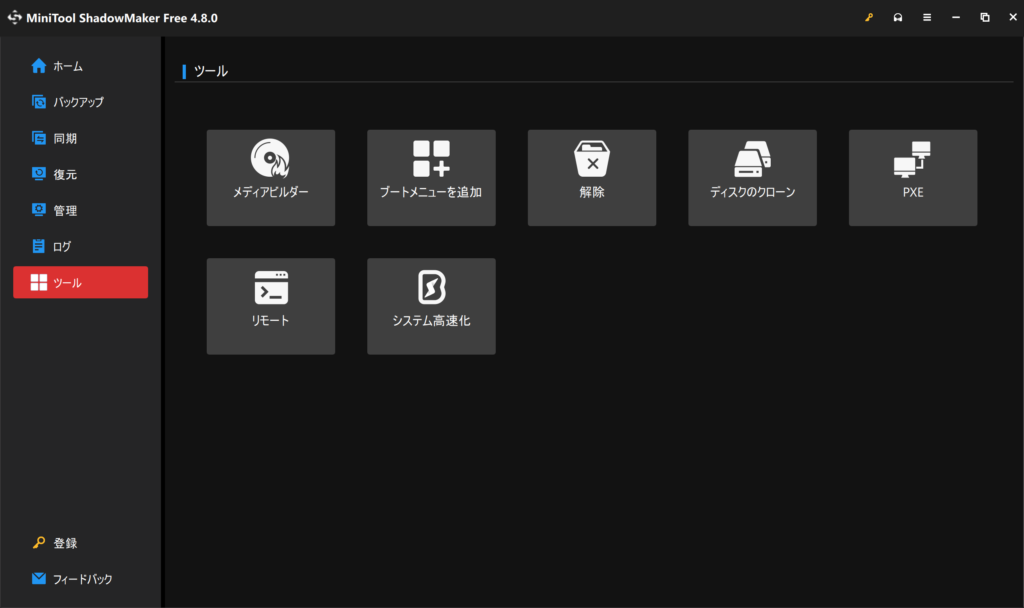
Task: Open the hamburger menu in title bar
Action: point(927,18)
